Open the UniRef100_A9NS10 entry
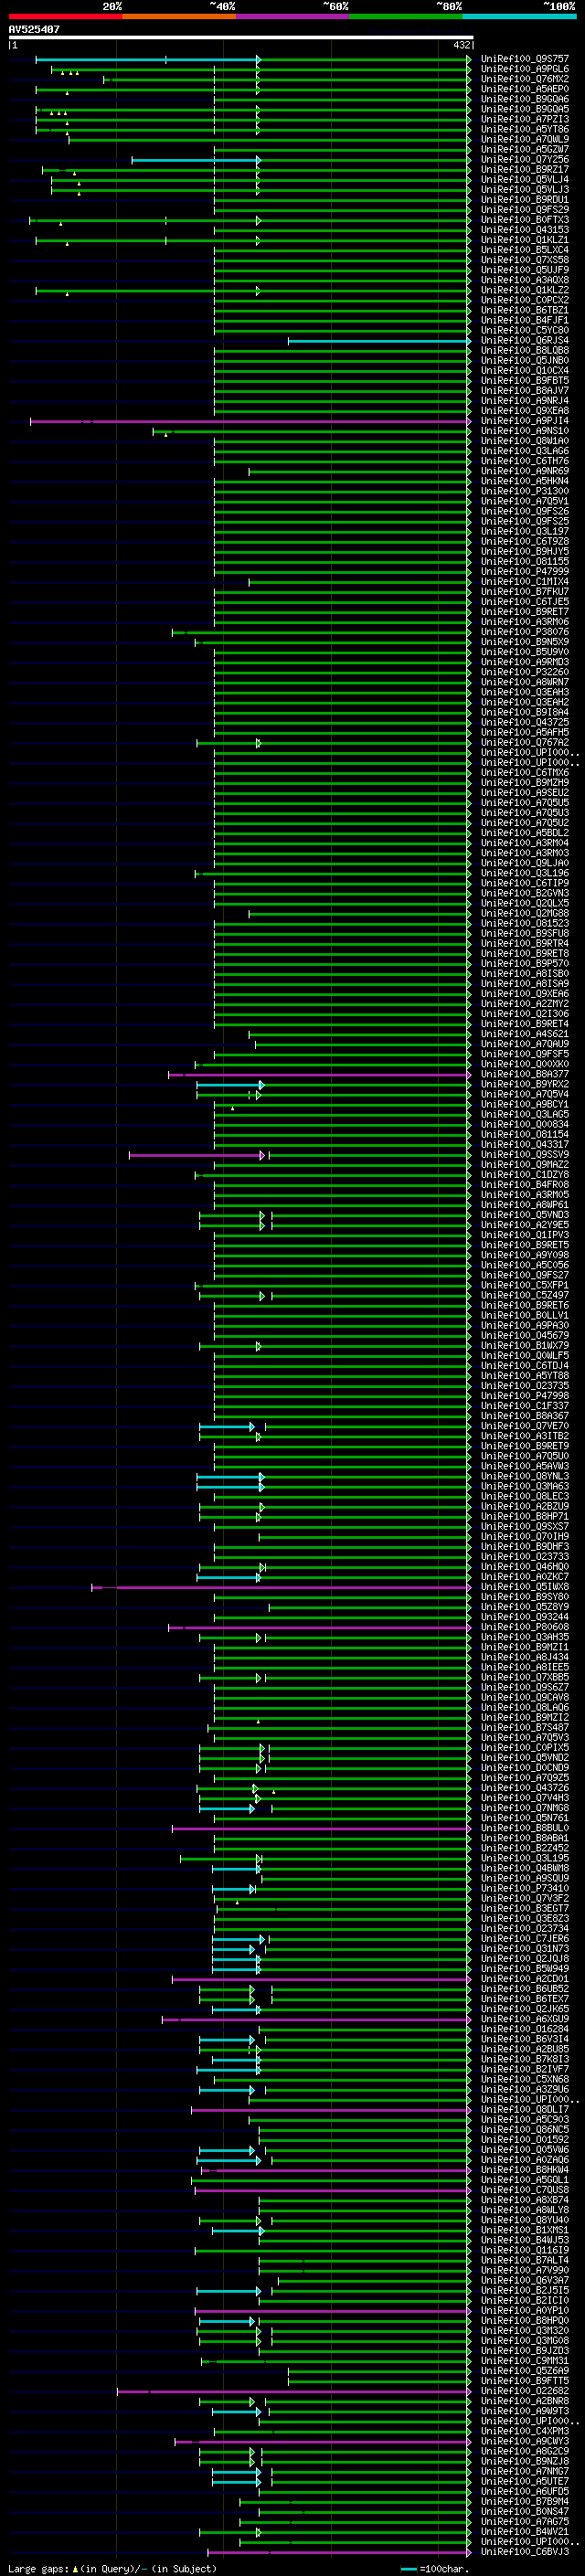Image resolution: width=585 pixels, height=2576 pixels. [x=524, y=431]
